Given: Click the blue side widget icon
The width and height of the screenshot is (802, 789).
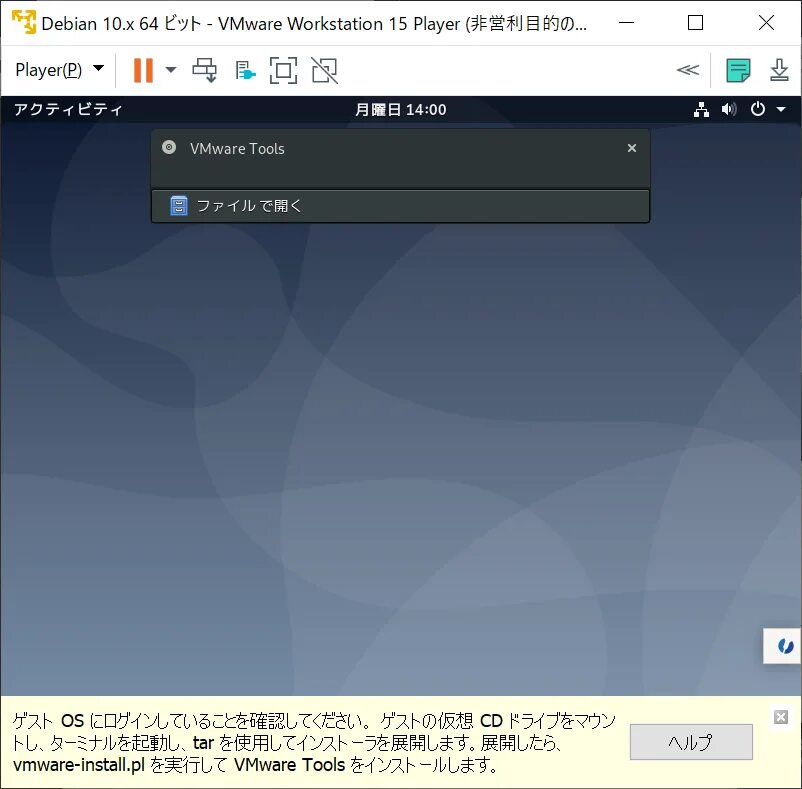Looking at the screenshot, I should (x=785, y=646).
